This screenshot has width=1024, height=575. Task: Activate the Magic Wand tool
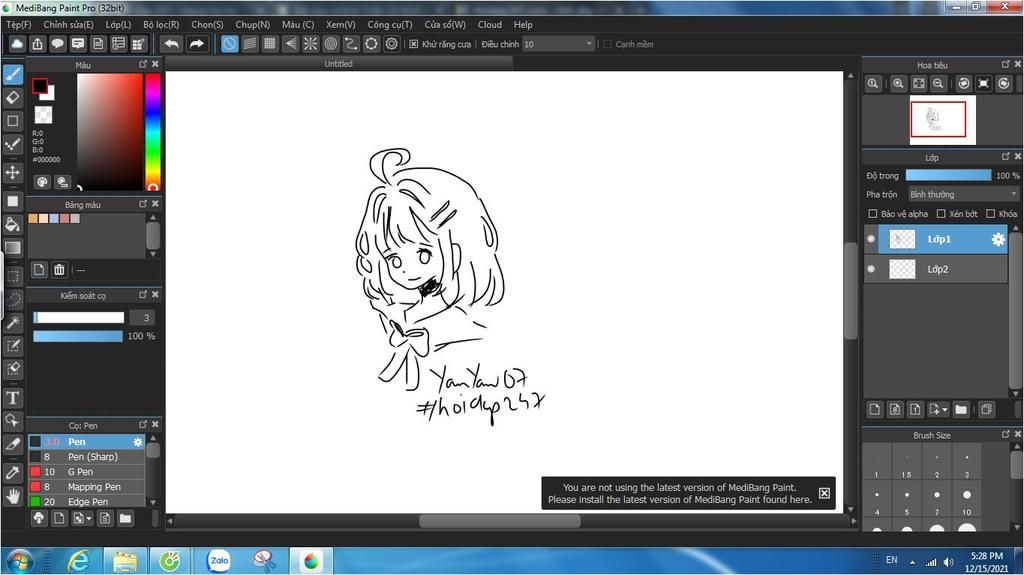[13, 323]
